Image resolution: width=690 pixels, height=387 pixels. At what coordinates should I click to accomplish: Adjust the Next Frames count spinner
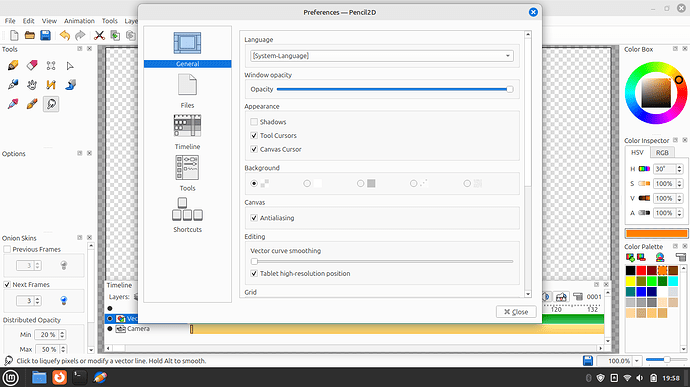(37, 301)
